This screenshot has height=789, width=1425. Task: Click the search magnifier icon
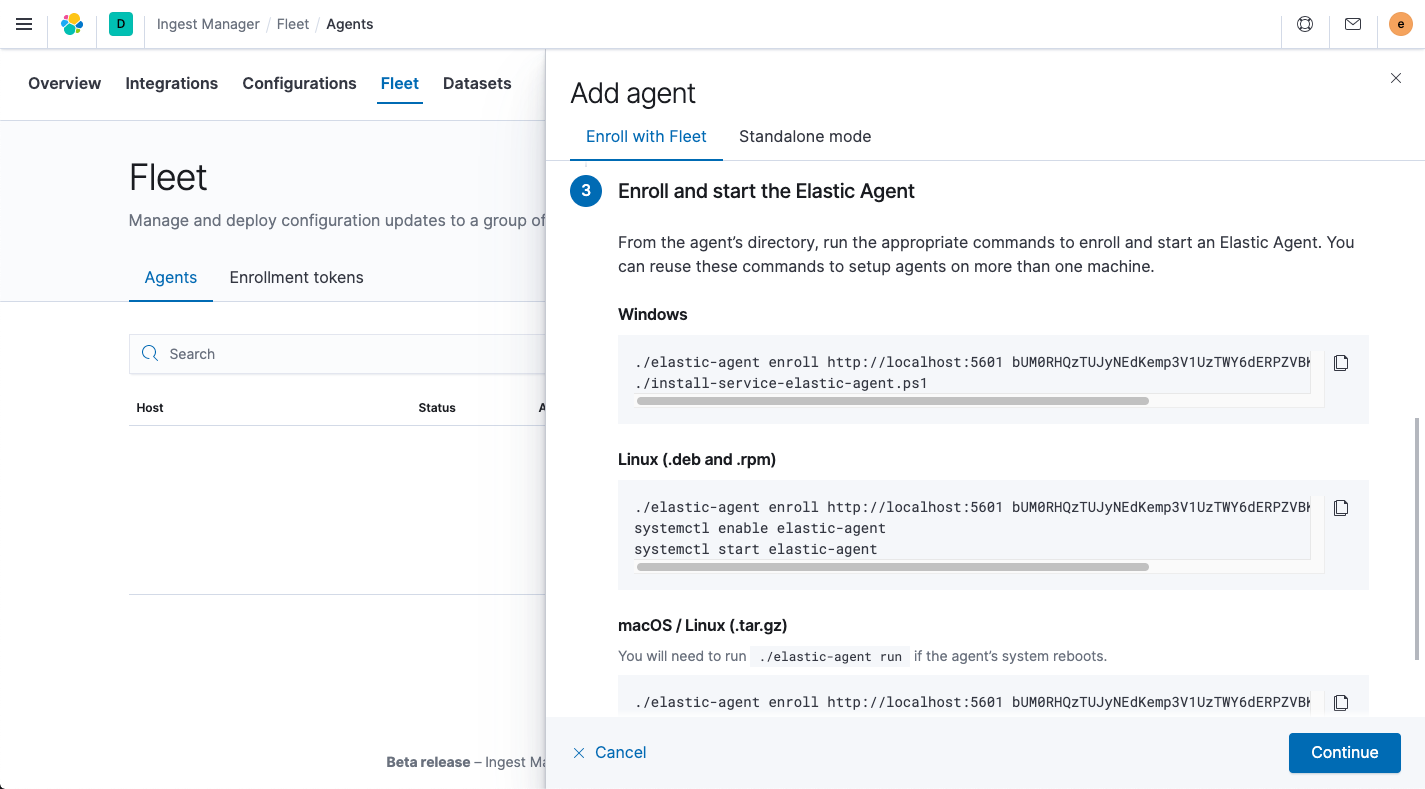[150, 354]
